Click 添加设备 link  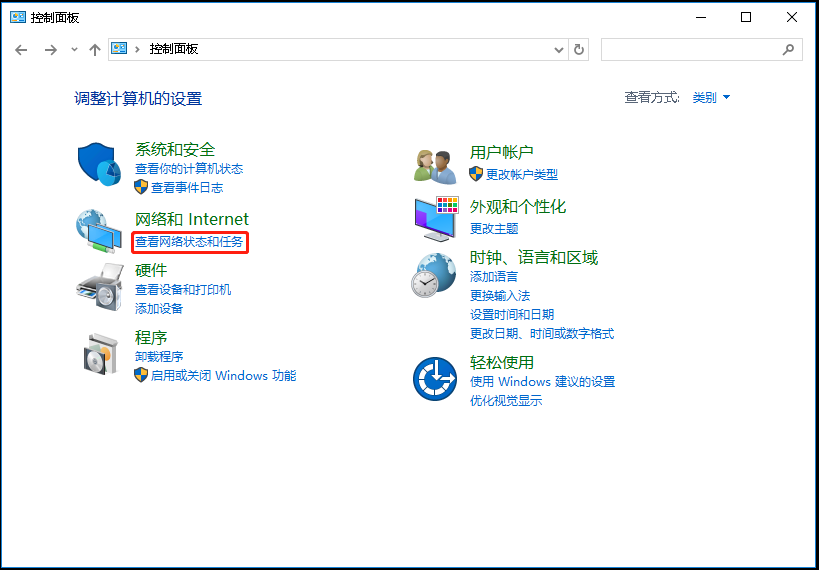159,308
